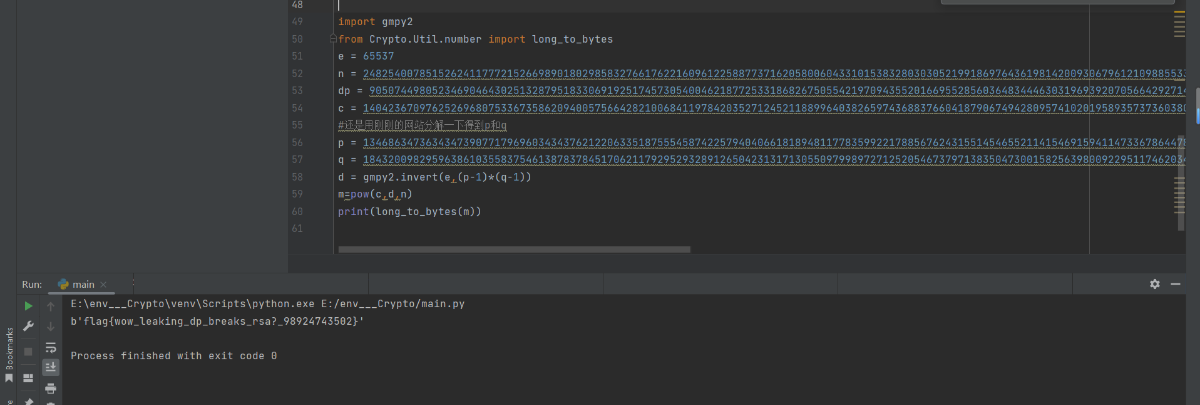Image resolution: width=1200 pixels, height=405 pixels.
Task: Click the line starting with 'dp = 90507'
Action: point(762,90)
